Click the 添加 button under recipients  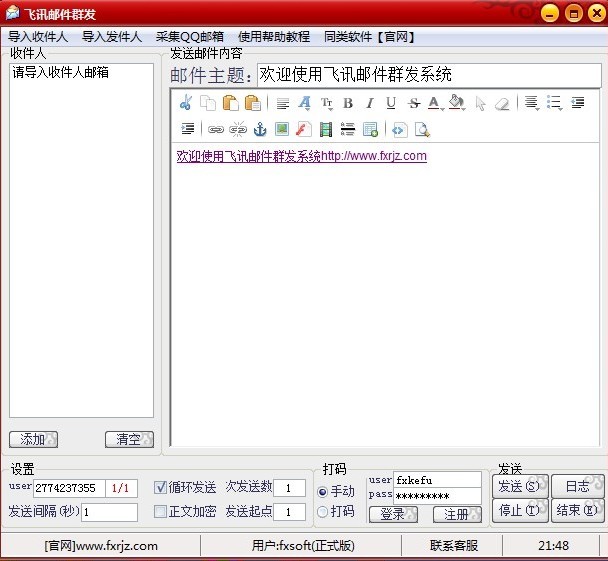tap(33, 440)
